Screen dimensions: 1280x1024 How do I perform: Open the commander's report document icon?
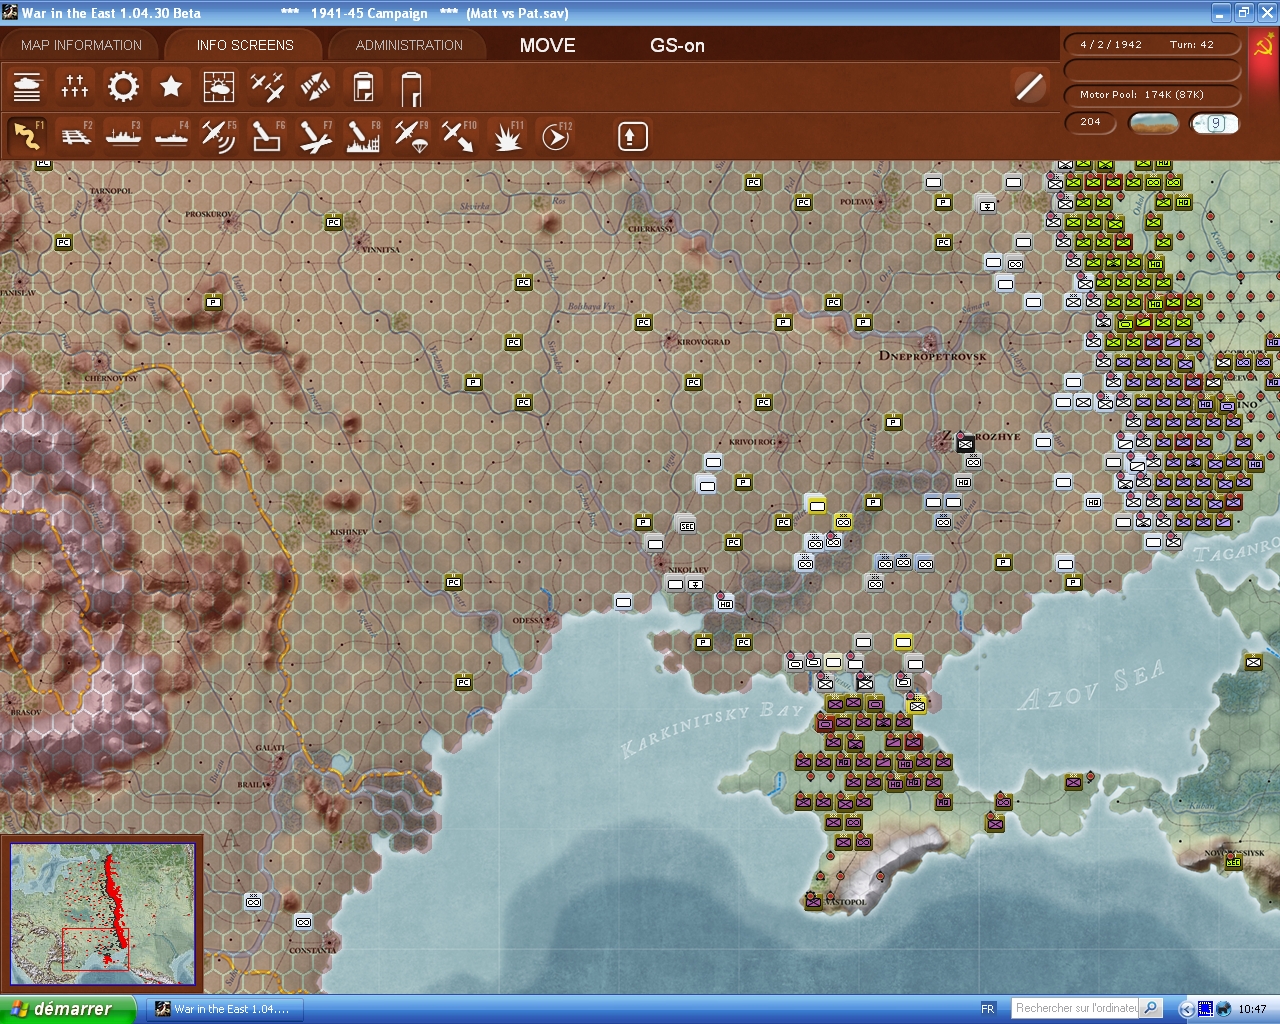point(363,88)
